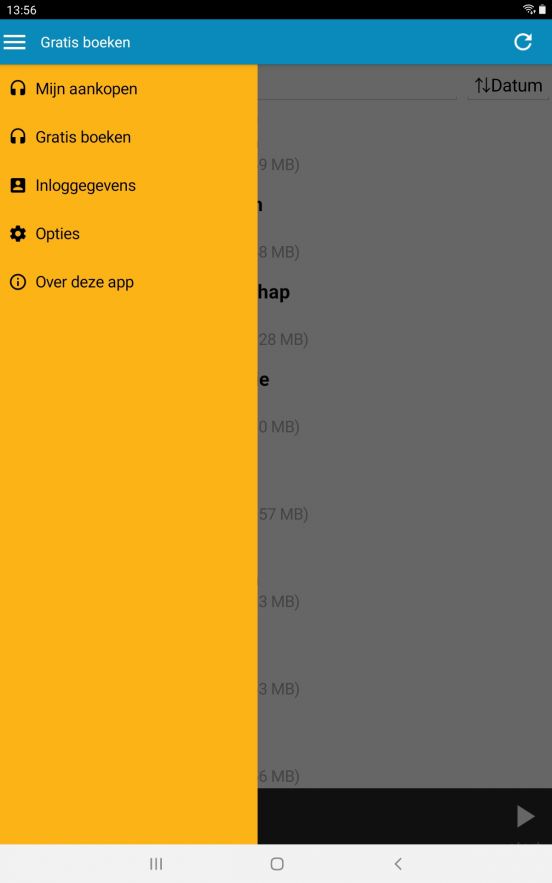
Task: Click the Gratis boeken header title
Action: (85, 42)
